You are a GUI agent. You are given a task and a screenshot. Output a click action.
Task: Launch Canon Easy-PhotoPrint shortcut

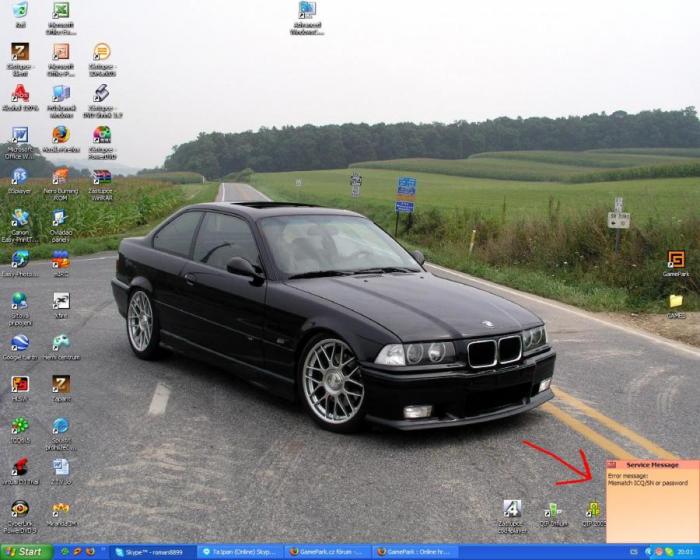click(x=20, y=259)
